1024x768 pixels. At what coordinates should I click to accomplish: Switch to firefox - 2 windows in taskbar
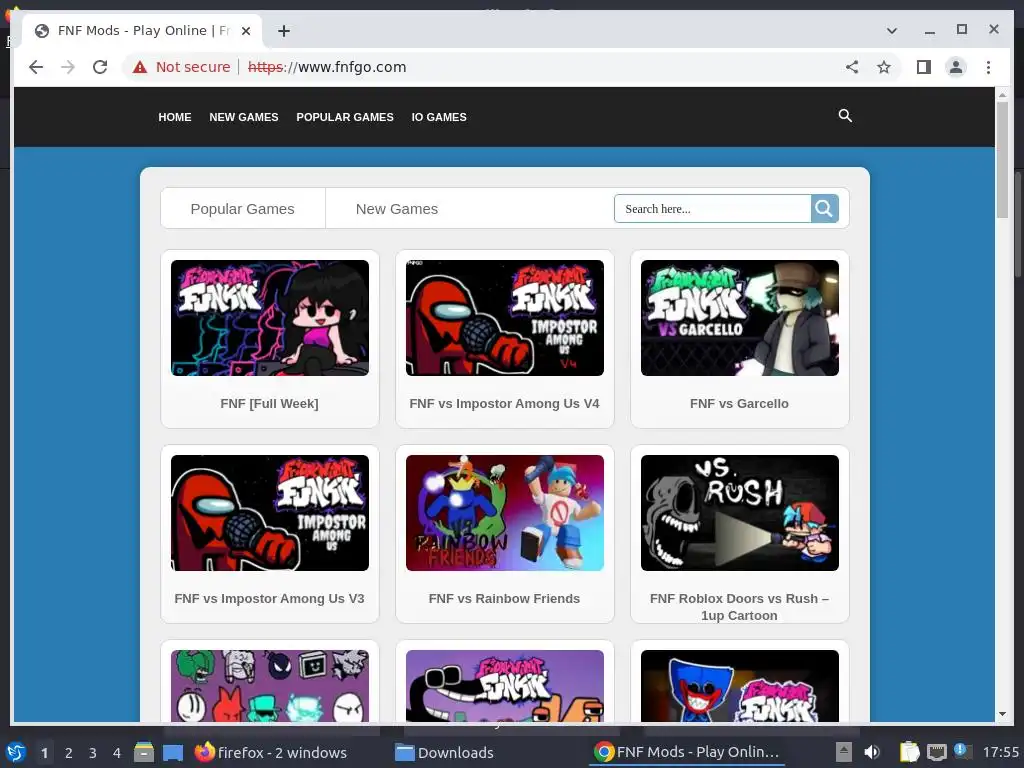tap(271, 752)
